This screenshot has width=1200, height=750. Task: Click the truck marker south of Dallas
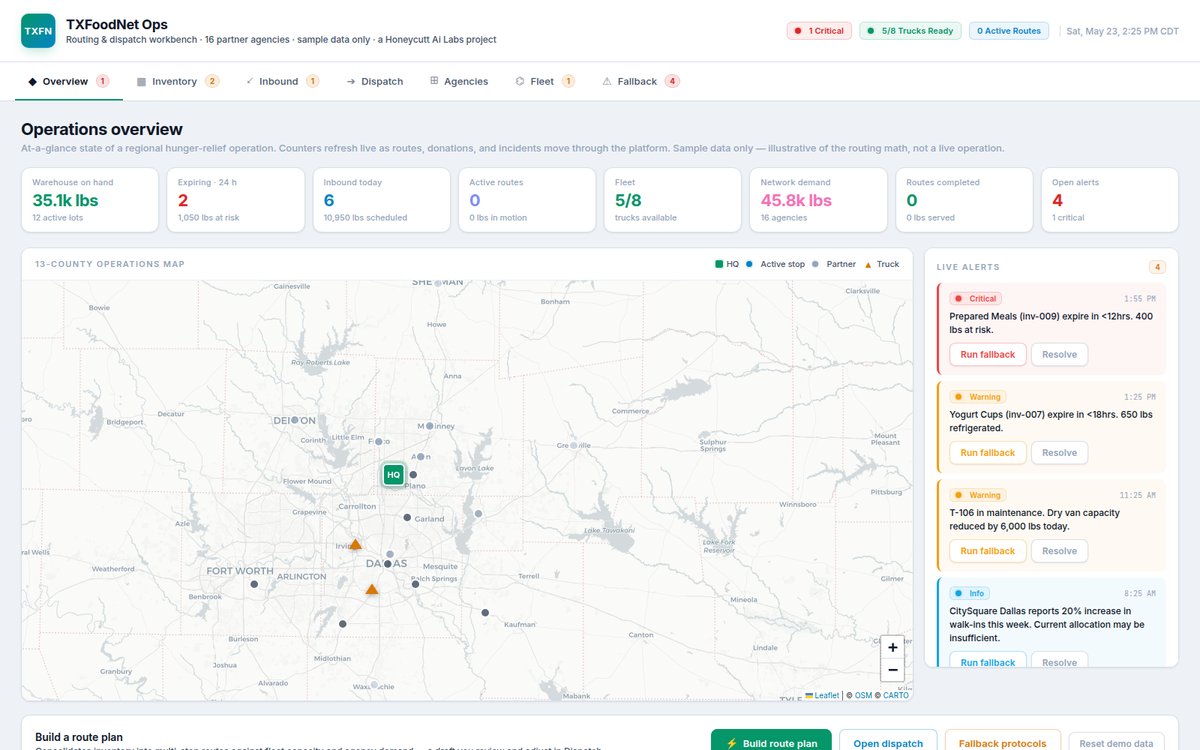point(372,589)
